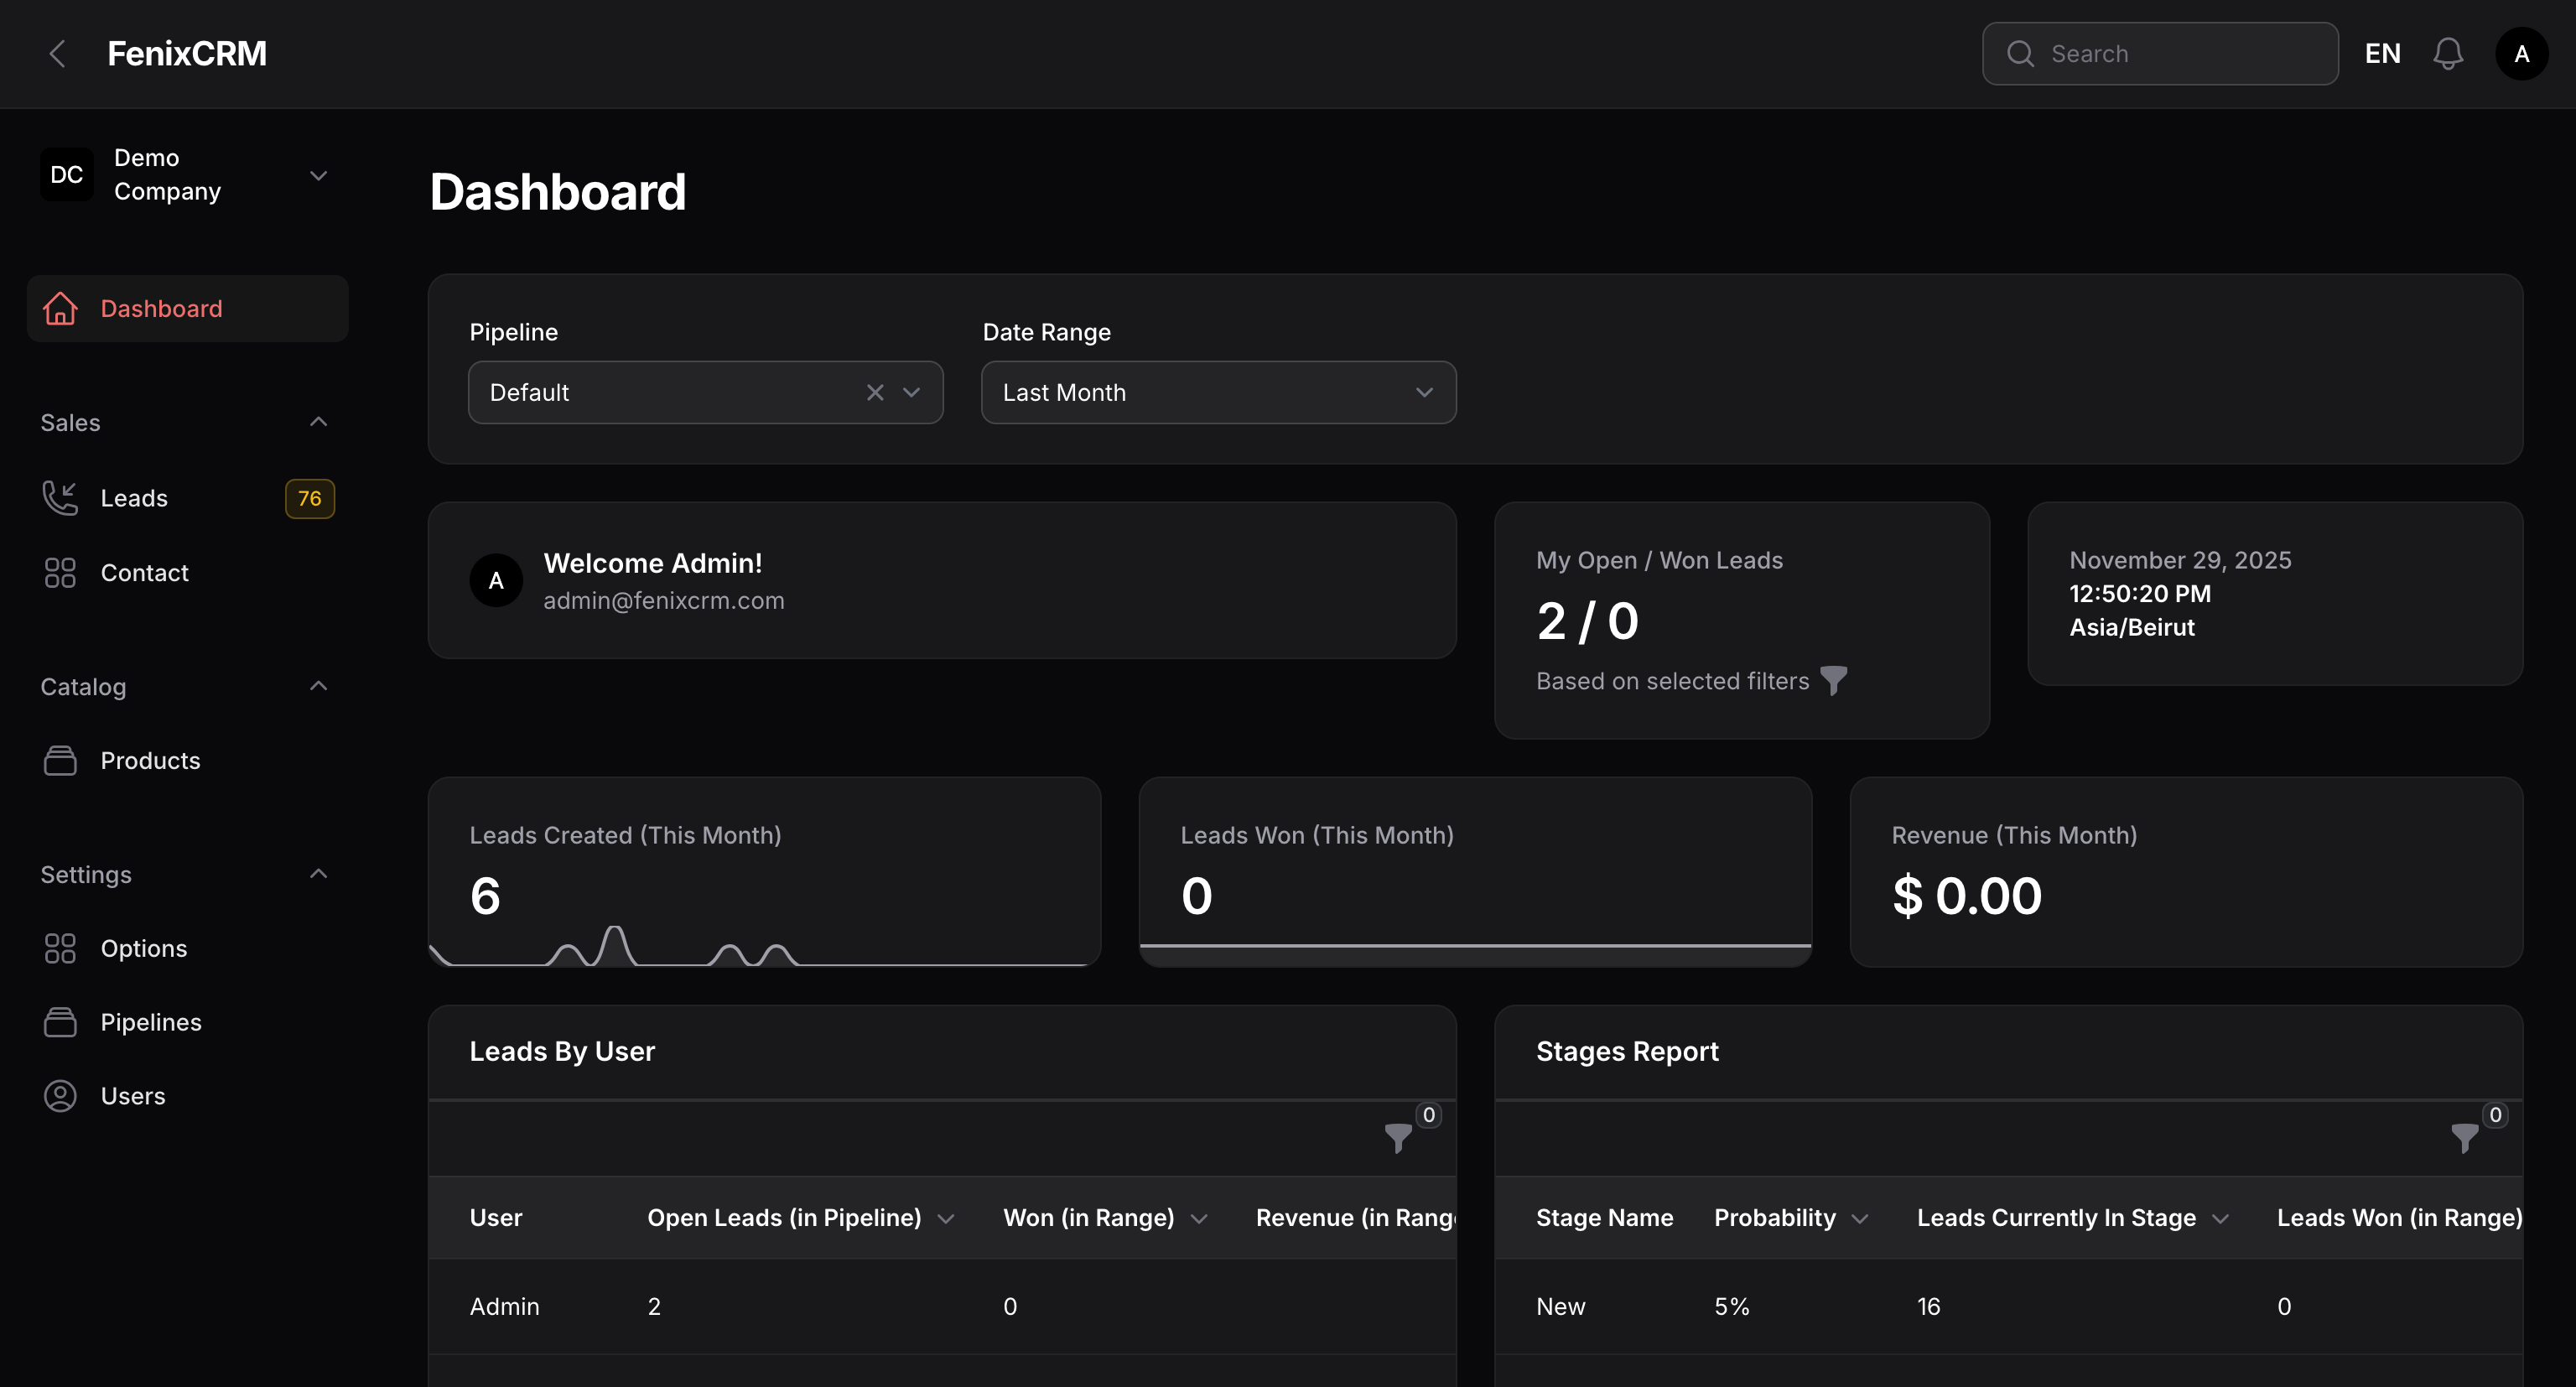Expand the Demo Company switcher
2576x1387 pixels.
click(318, 175)
